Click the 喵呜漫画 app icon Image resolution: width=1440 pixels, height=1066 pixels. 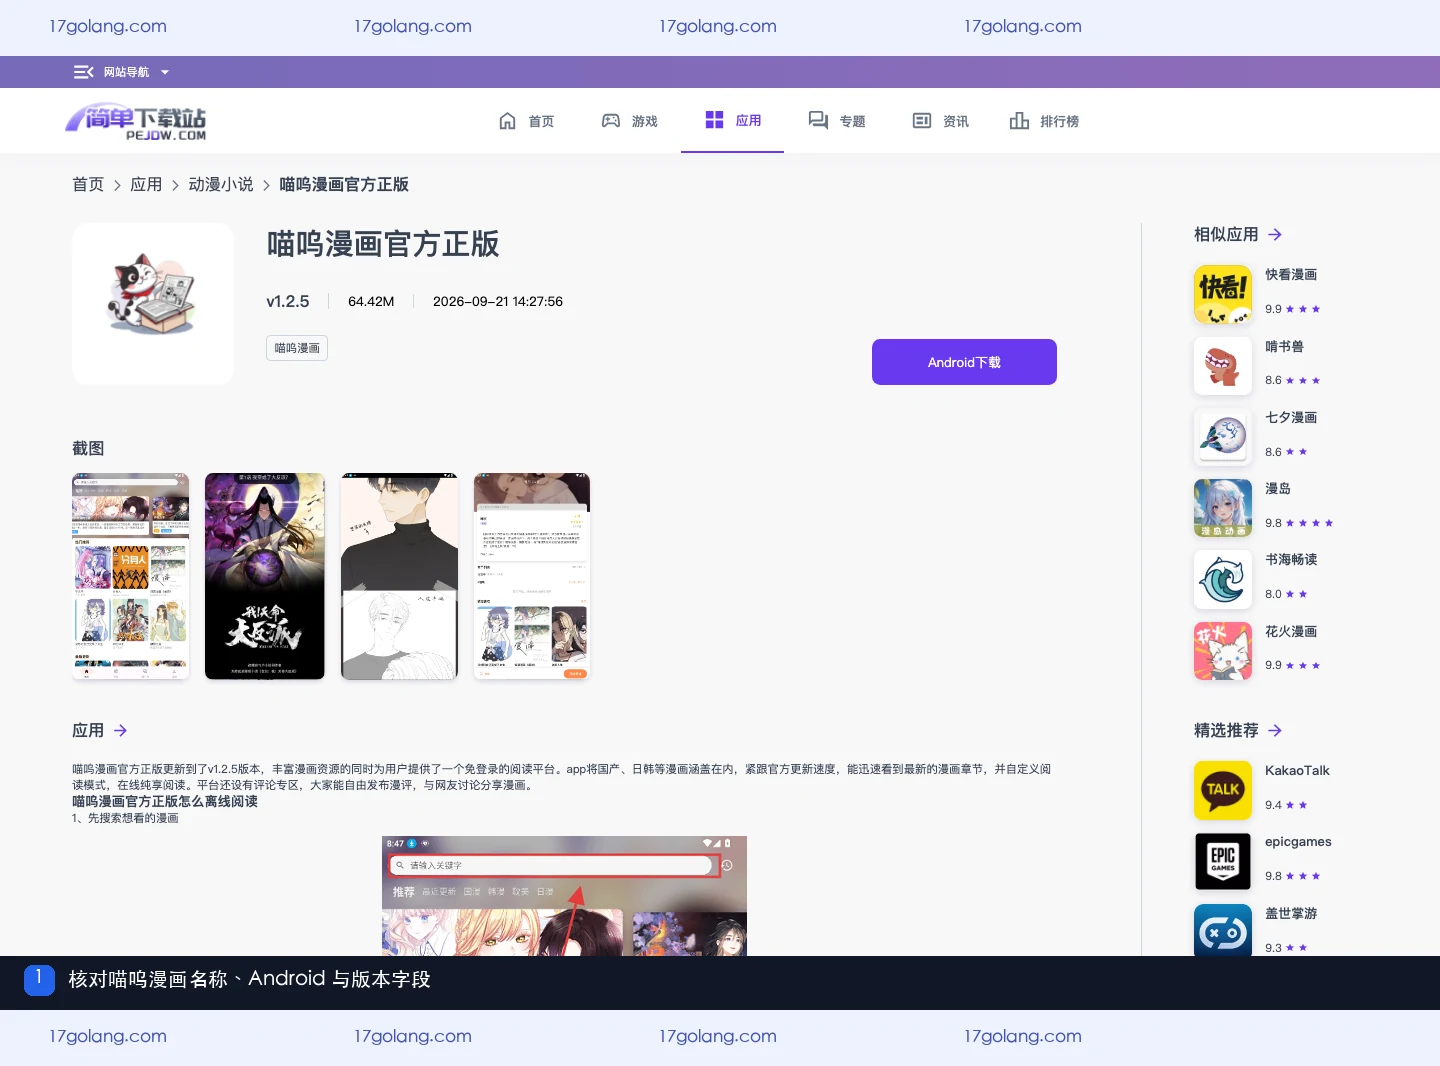click(x=153, y=304)
